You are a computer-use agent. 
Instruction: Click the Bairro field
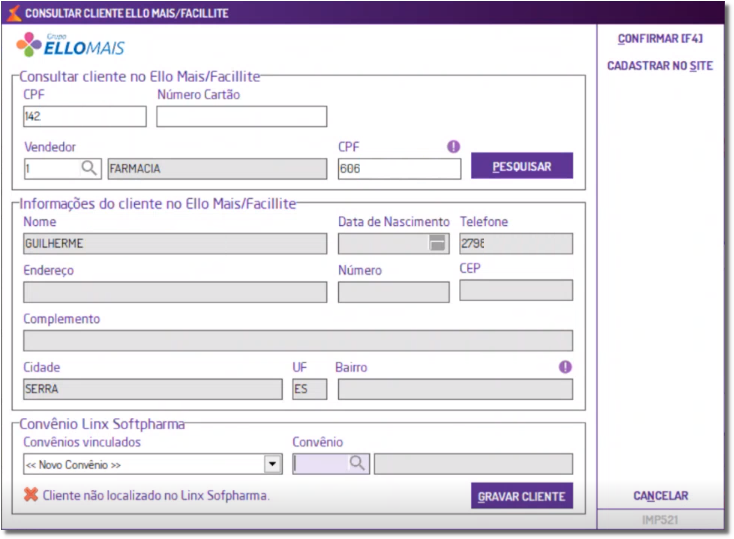[455, 389]
